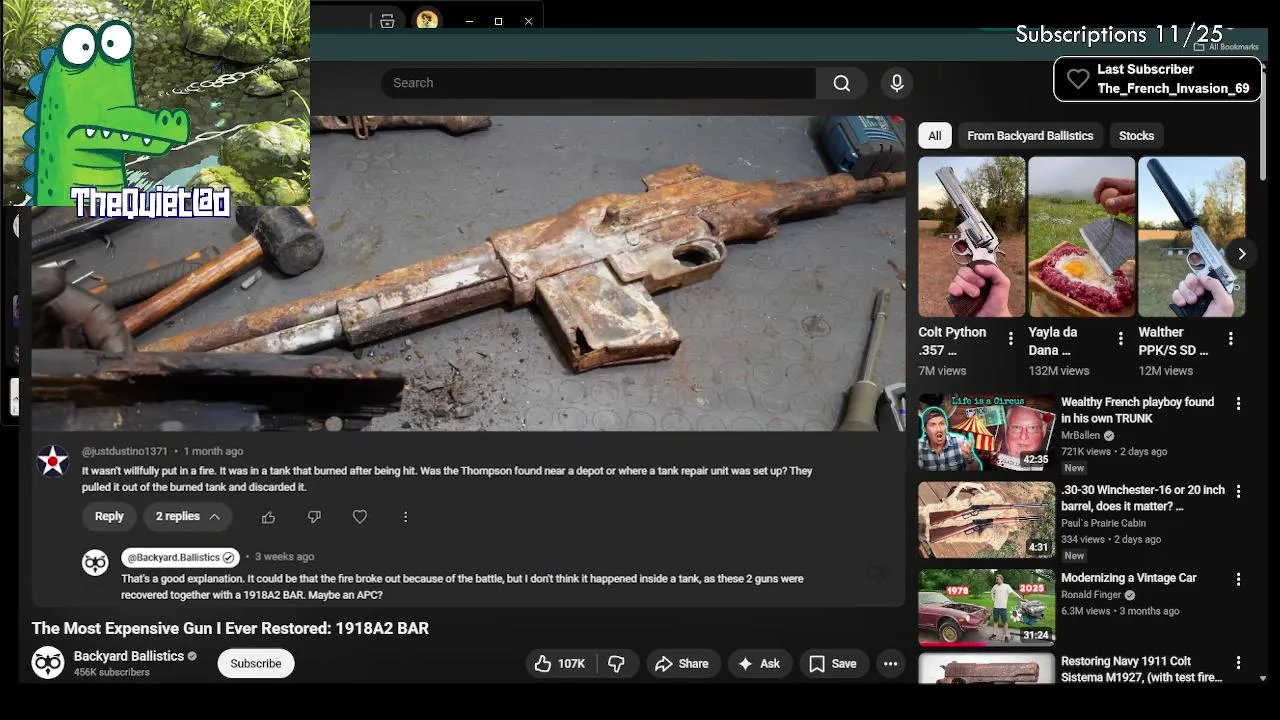Open Walther PPK/S SD short
The image size is (1280, 720).
1192,237
